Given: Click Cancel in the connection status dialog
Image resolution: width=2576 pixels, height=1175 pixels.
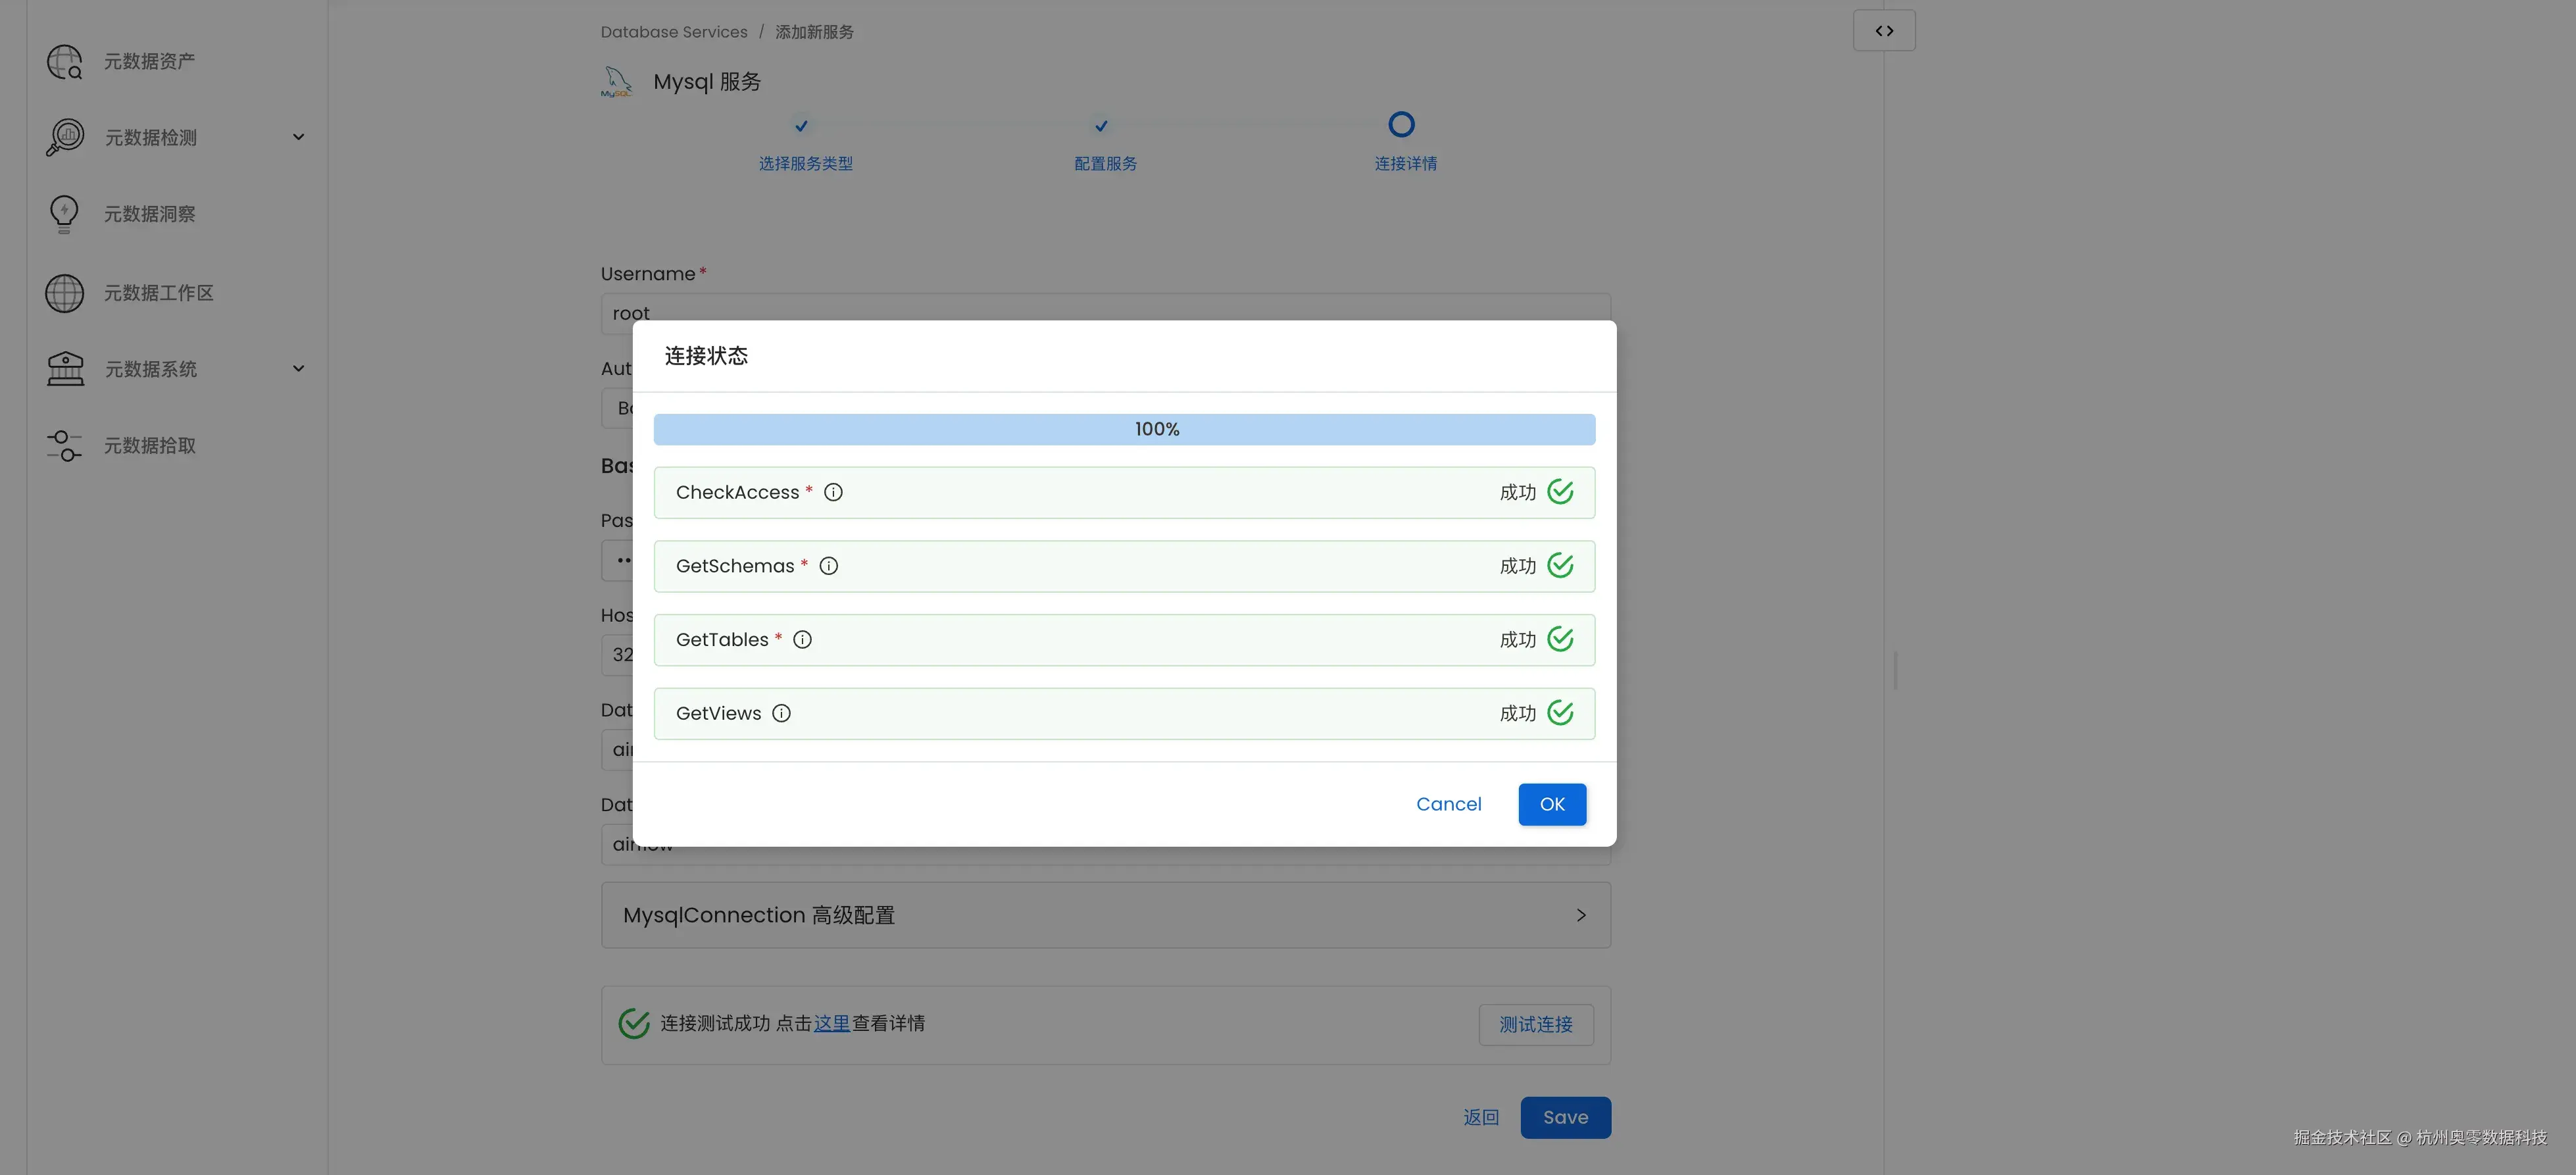Looking at the screenshot, I should (1448, 804).
